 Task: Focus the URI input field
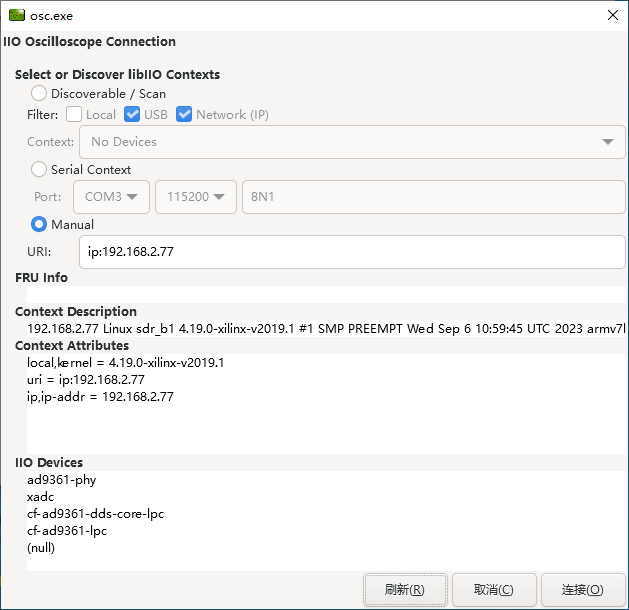(x=352, y=252)
